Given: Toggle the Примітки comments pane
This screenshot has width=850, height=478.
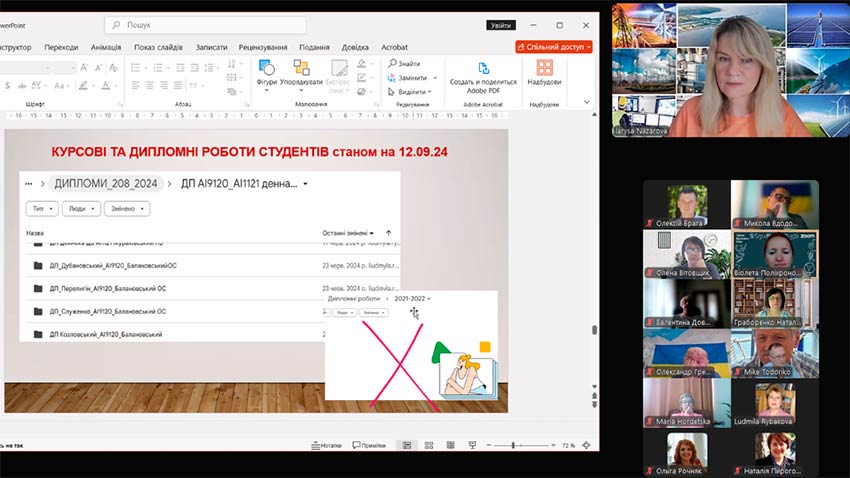Looking at the screenshot, I should 368,445.
